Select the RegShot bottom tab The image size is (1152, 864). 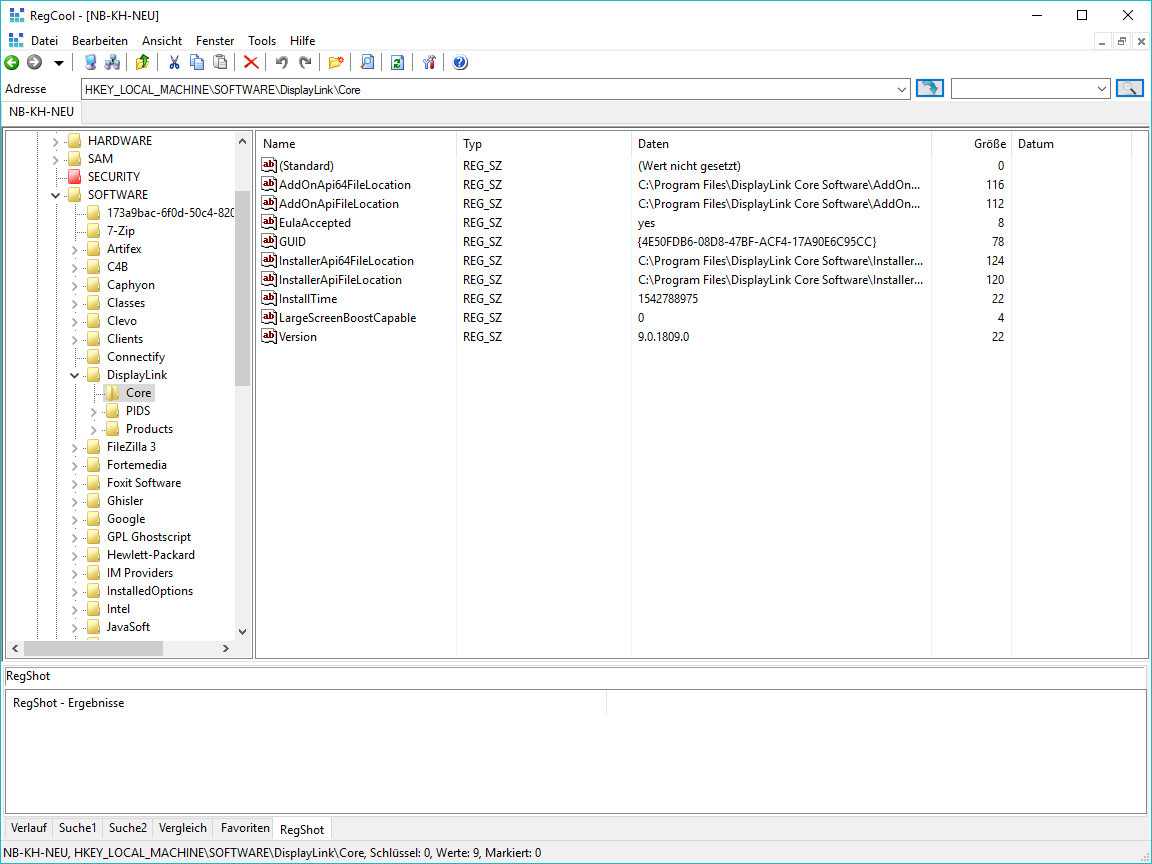click(x=301, y=829)
